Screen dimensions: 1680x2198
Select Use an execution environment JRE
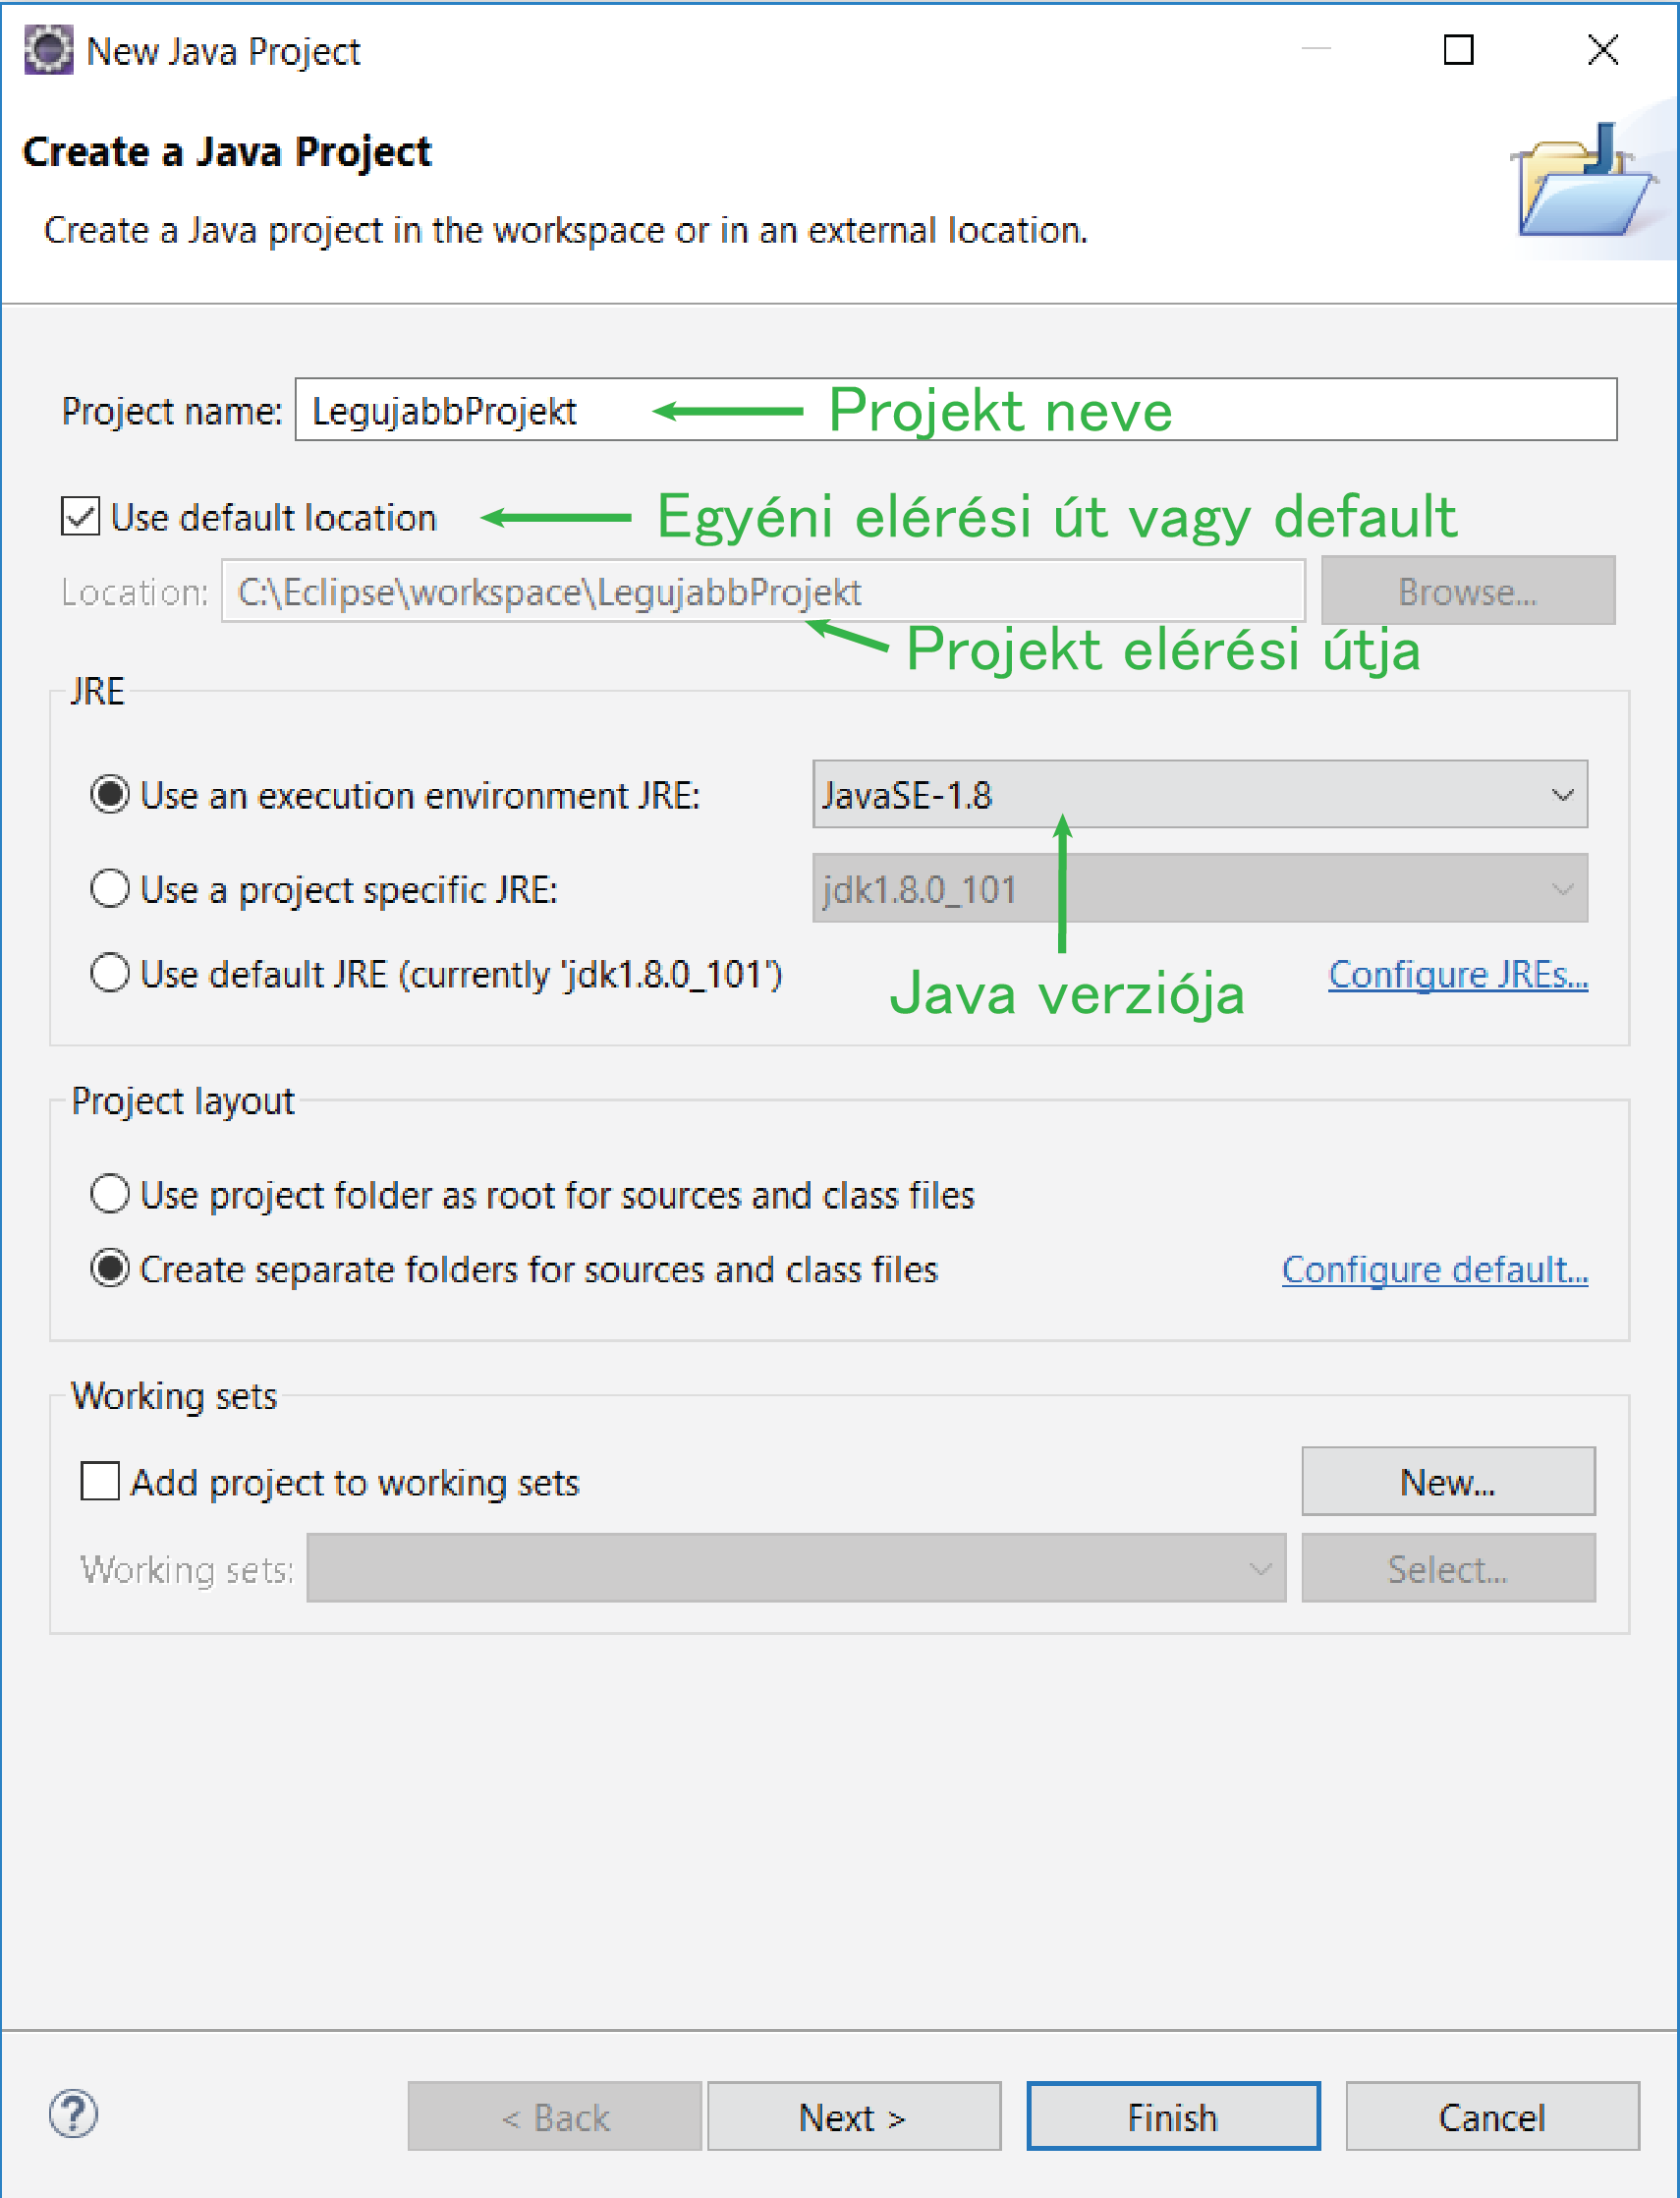coord(110,795)
